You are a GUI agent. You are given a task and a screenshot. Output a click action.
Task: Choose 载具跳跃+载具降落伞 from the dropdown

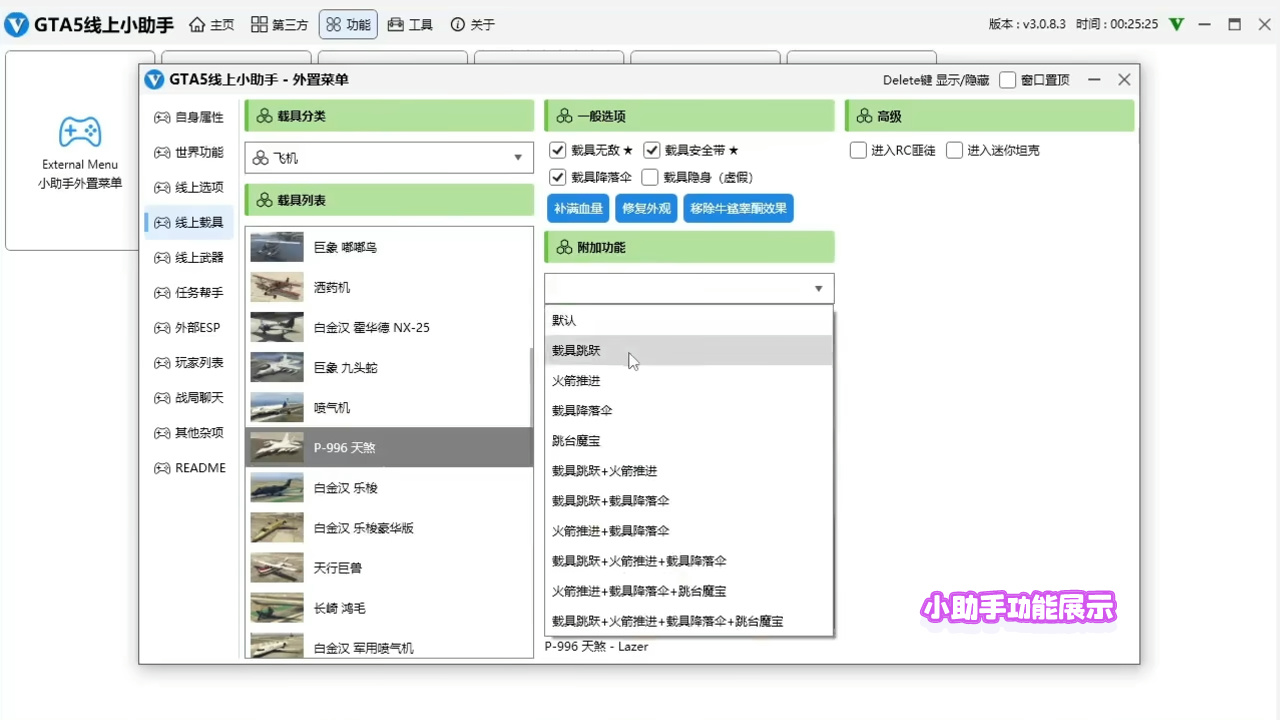pos(689,500)
